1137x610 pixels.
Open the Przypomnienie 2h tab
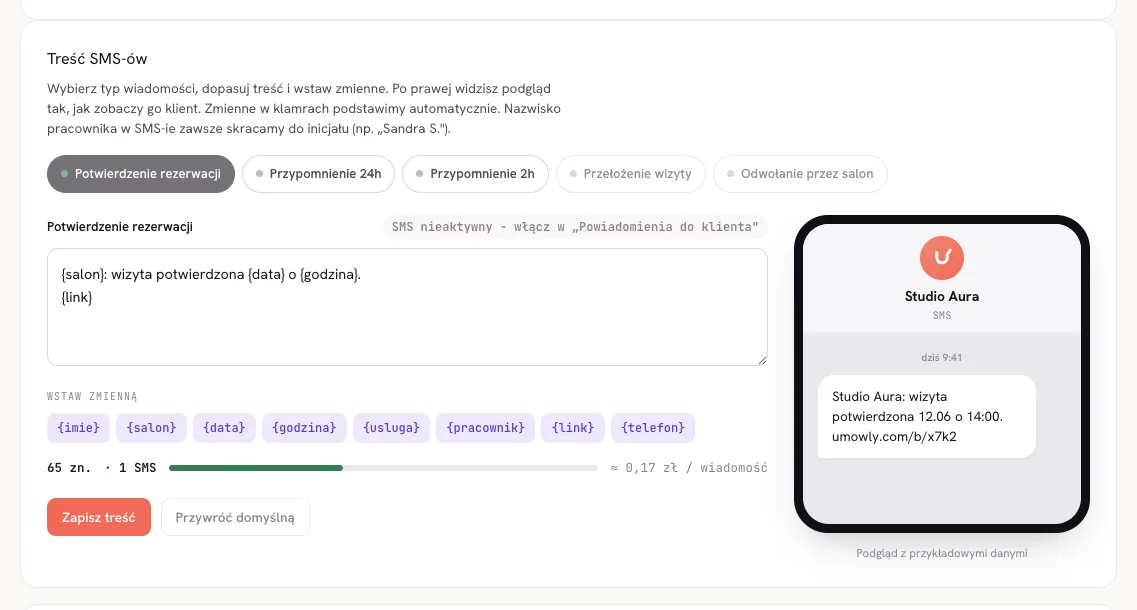click(x=475, y=174)
